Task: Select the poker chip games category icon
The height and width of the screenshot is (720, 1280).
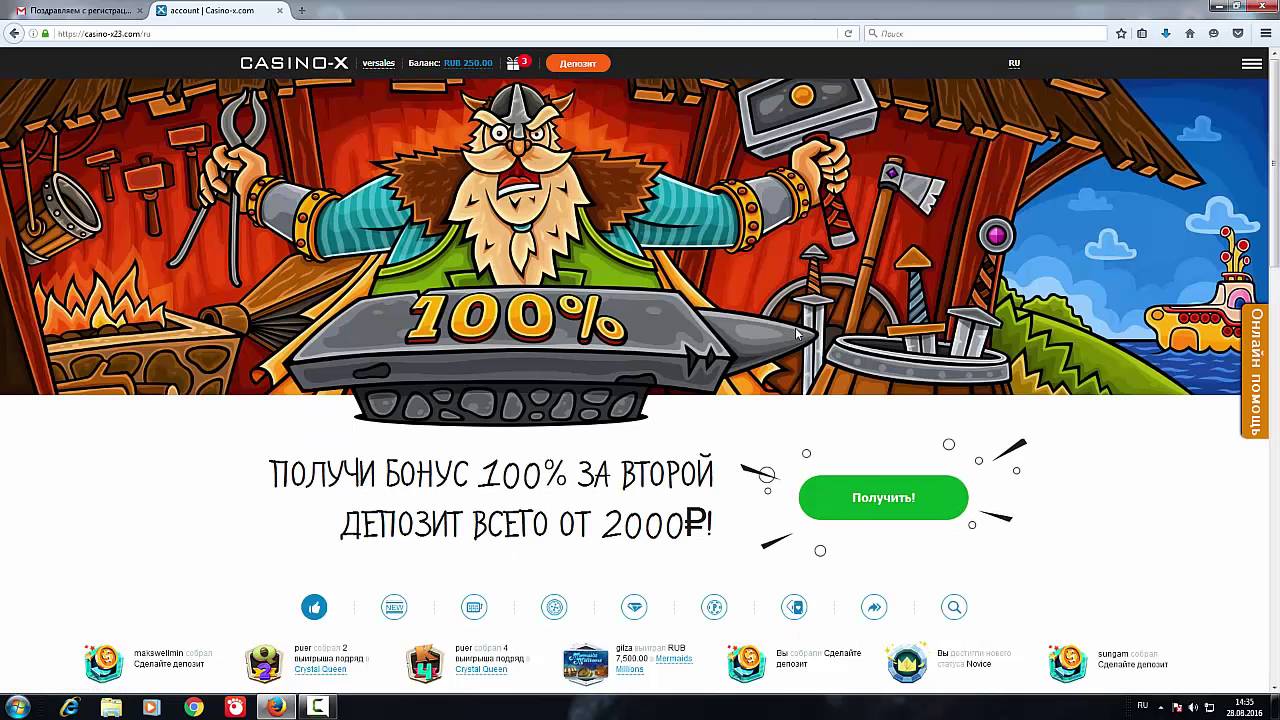Action: tap(714, 607)
